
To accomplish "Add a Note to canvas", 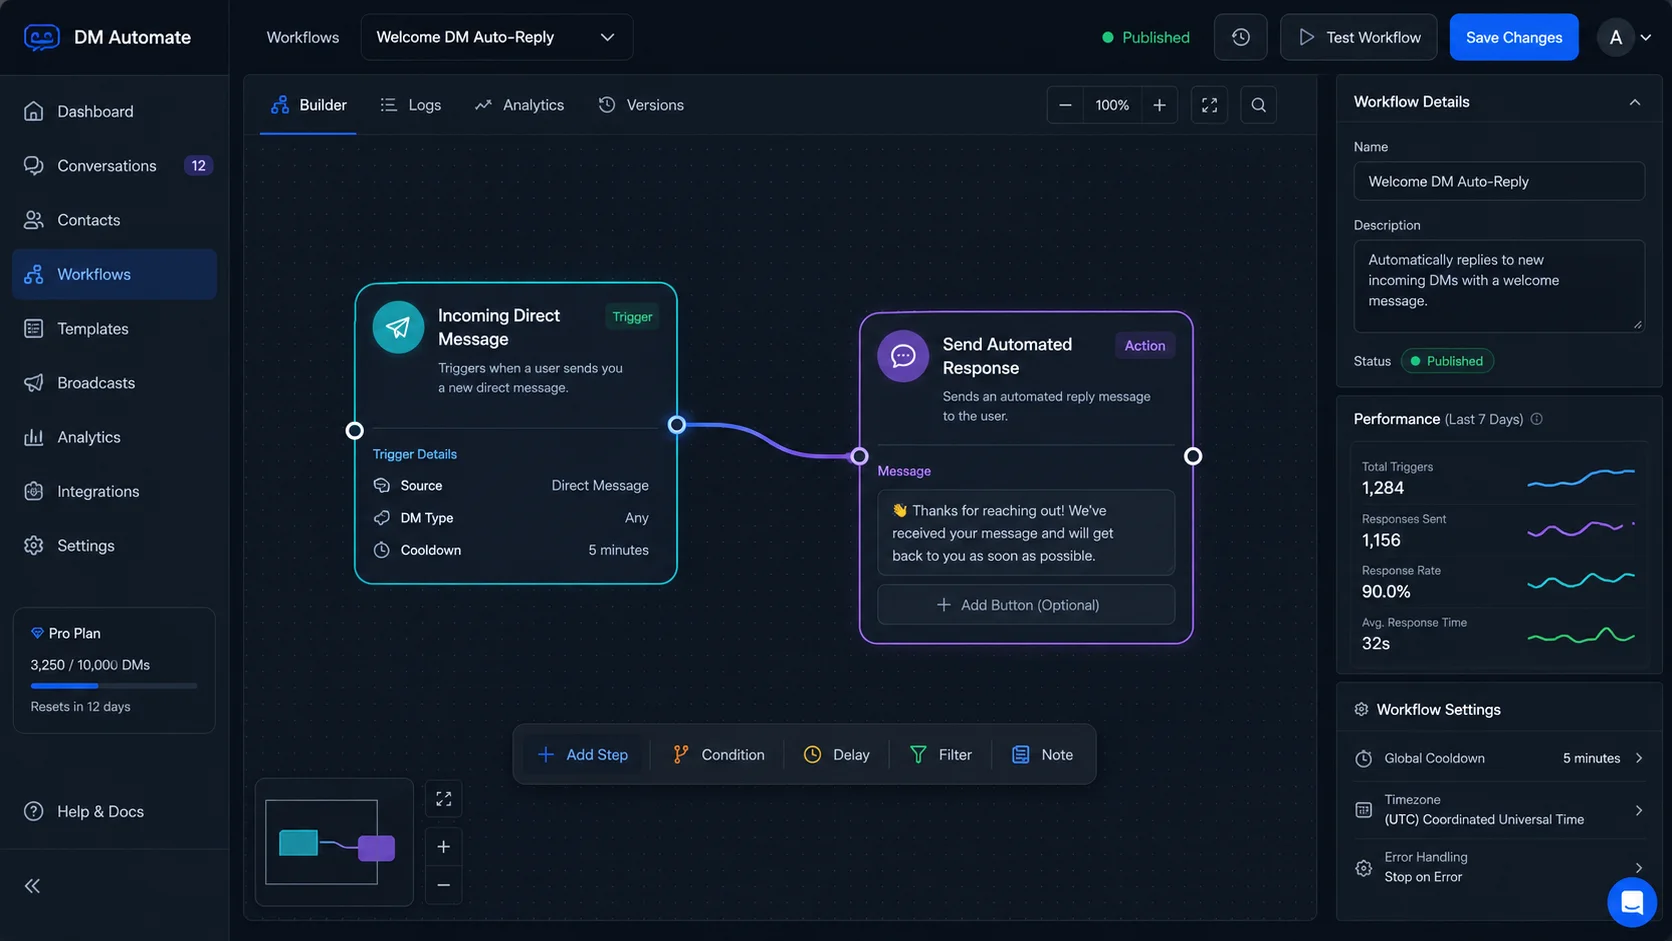I will pos(1042,755).
